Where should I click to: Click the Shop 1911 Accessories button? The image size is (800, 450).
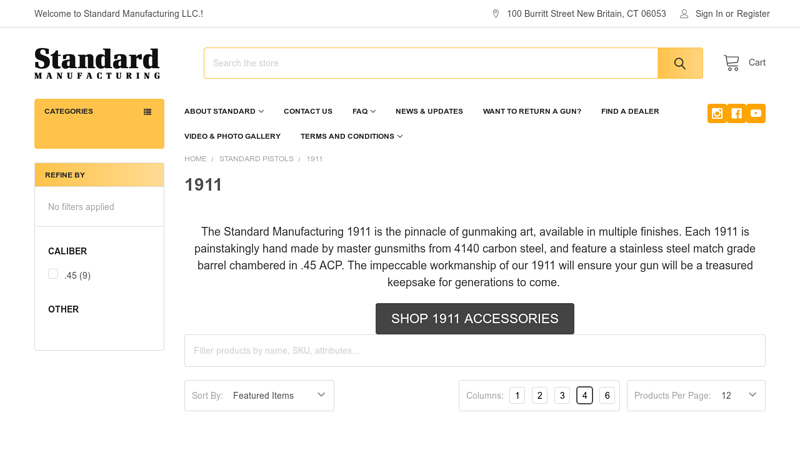tap(474, 319)
